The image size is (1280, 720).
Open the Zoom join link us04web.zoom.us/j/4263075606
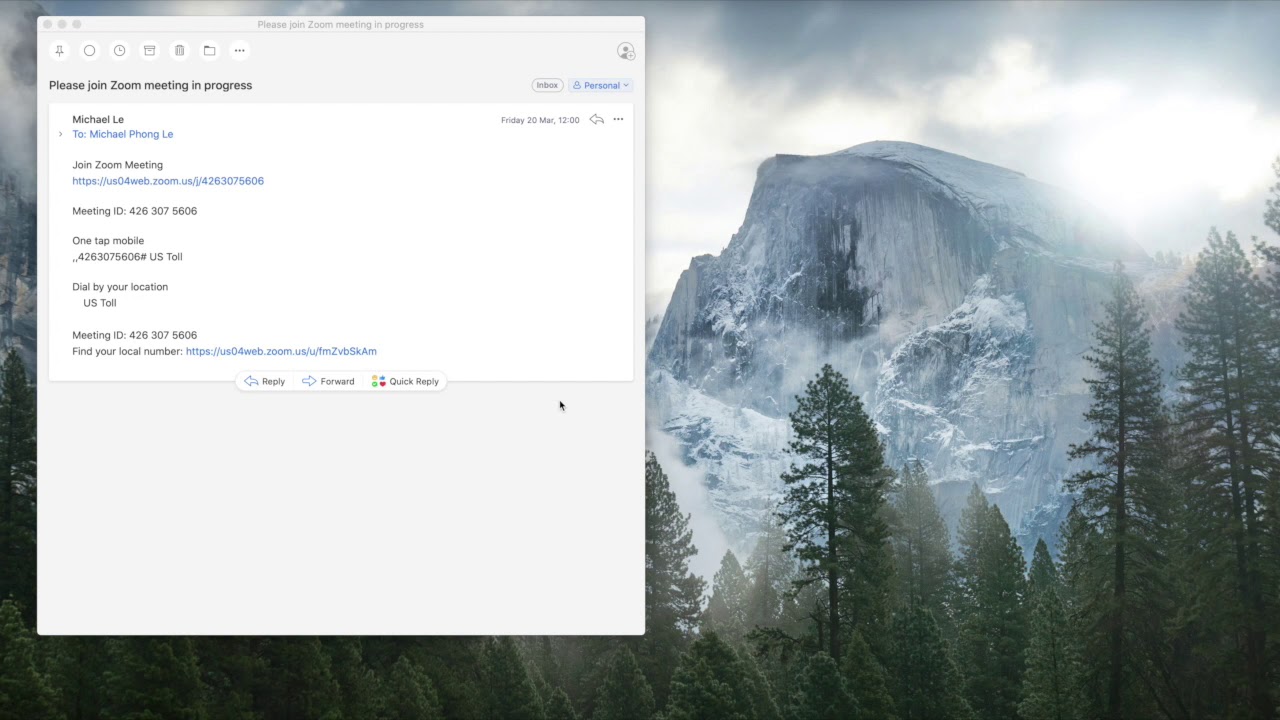point(168,181)
